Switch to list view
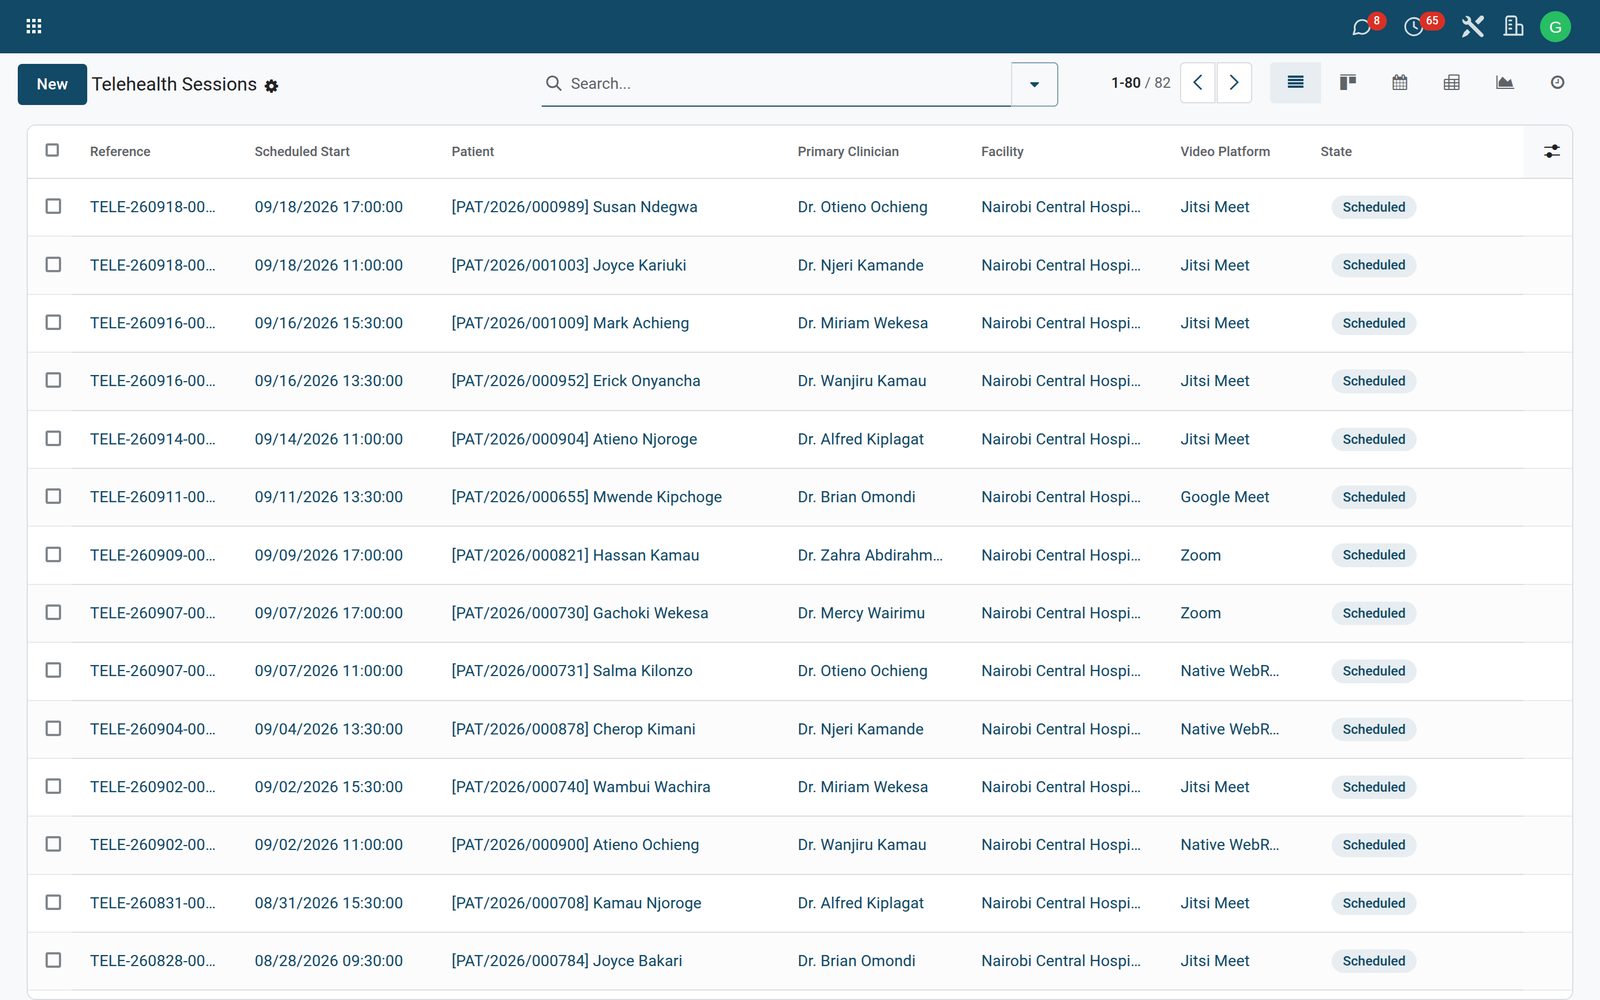The width and height of the screenshot is (1600, 1000). click(x=1295, y=83)
